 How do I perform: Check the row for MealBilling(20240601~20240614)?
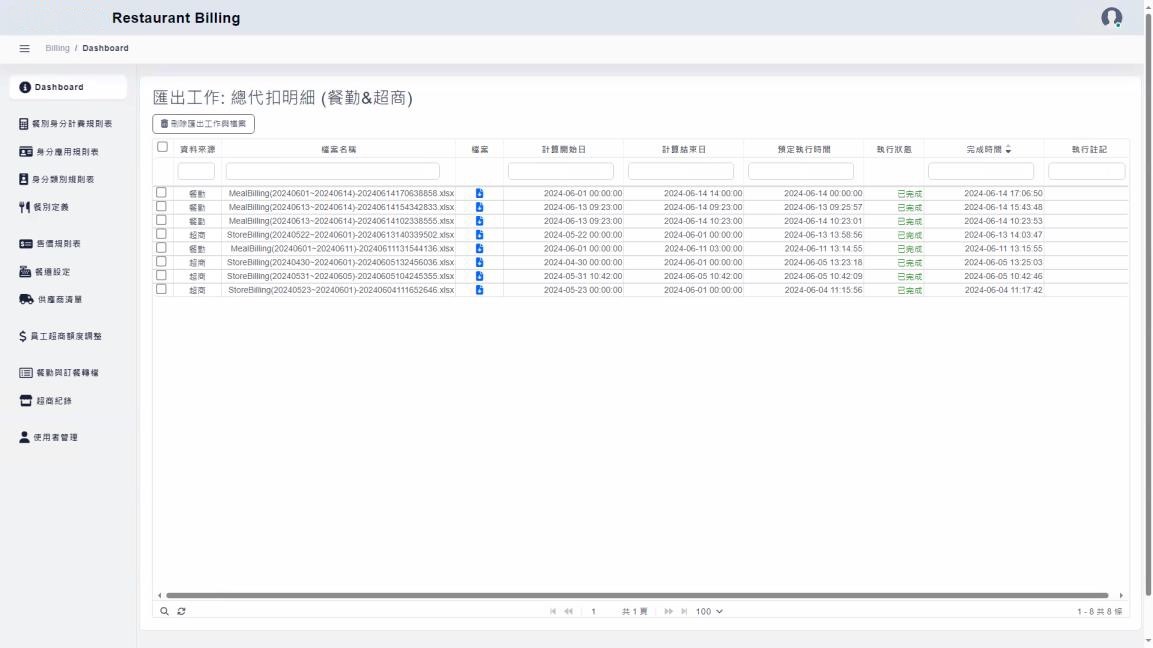[x=161, y=193]
